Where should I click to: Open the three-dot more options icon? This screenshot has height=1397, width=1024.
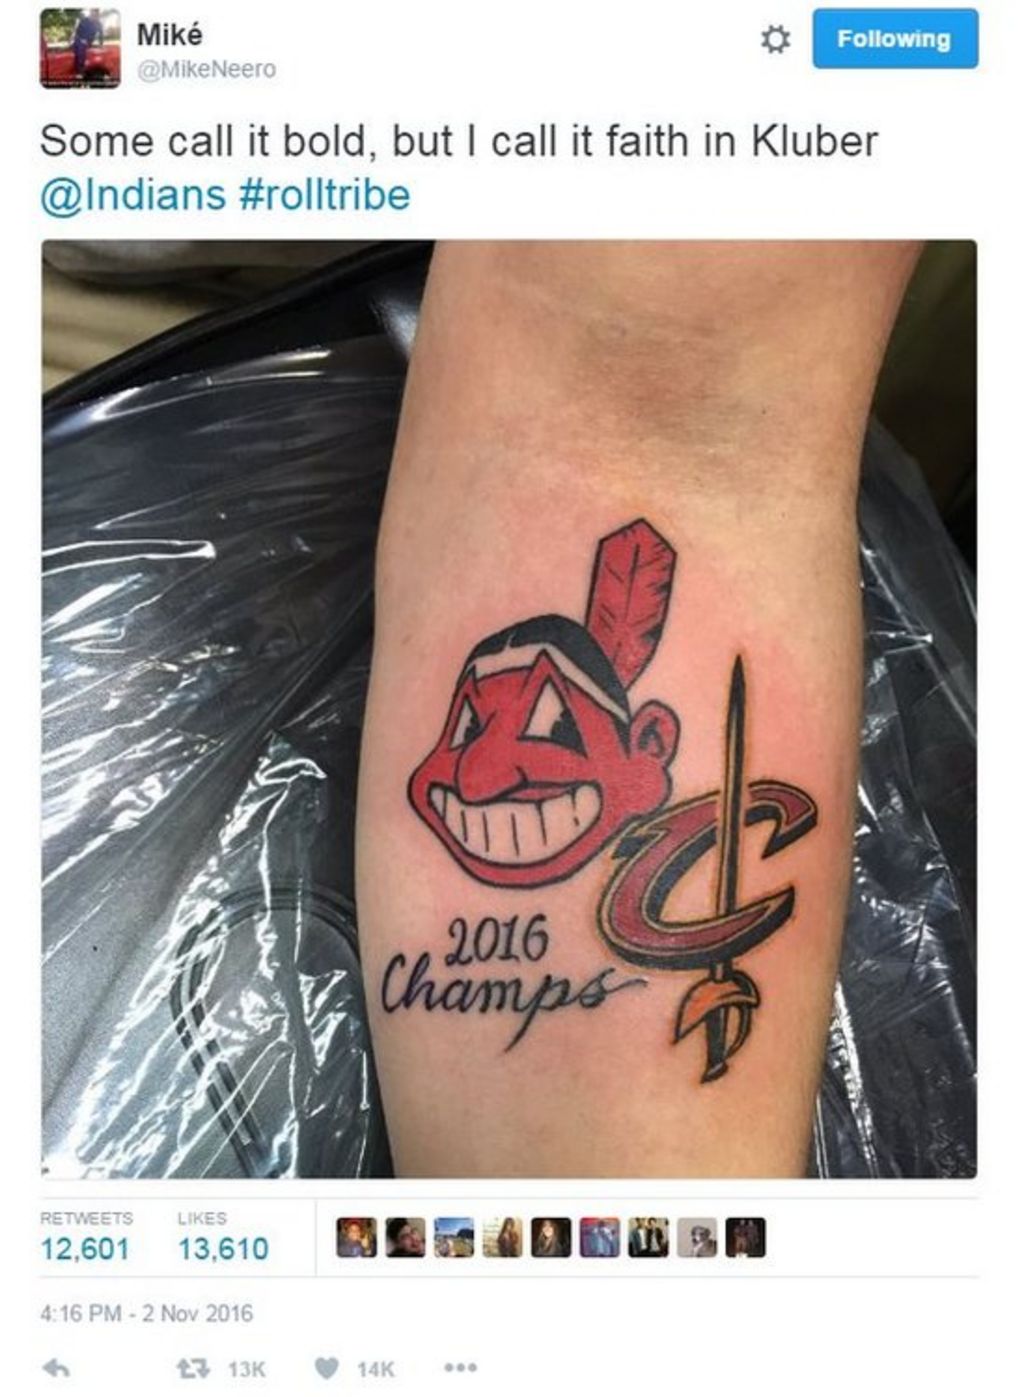tap(459, 1367)
